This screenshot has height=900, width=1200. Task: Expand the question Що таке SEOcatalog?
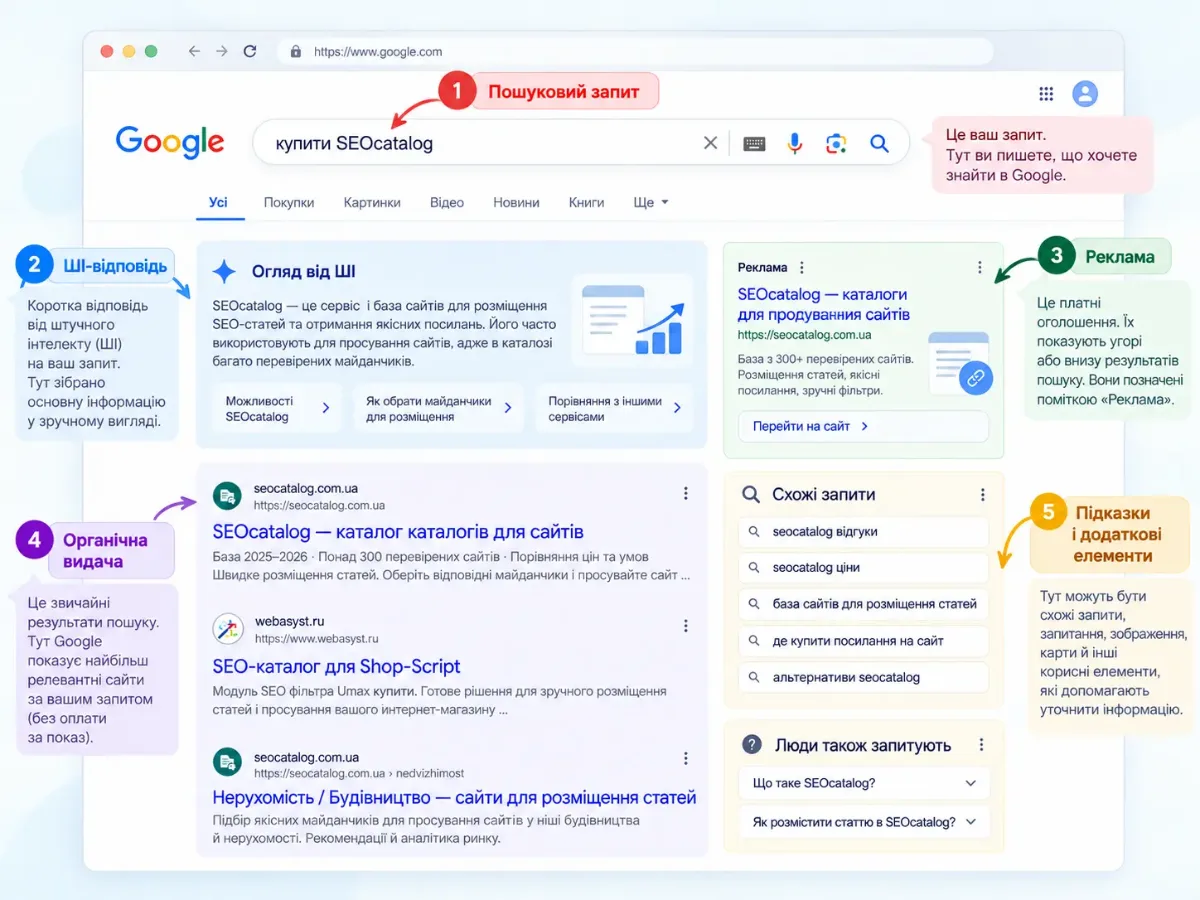866,783
